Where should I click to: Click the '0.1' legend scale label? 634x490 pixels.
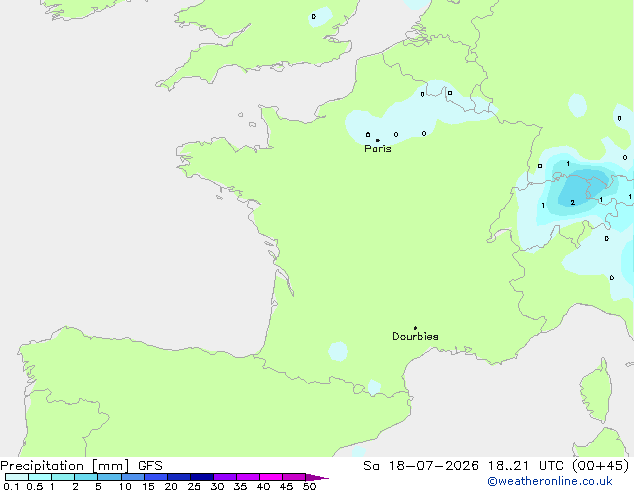[11, 486]
